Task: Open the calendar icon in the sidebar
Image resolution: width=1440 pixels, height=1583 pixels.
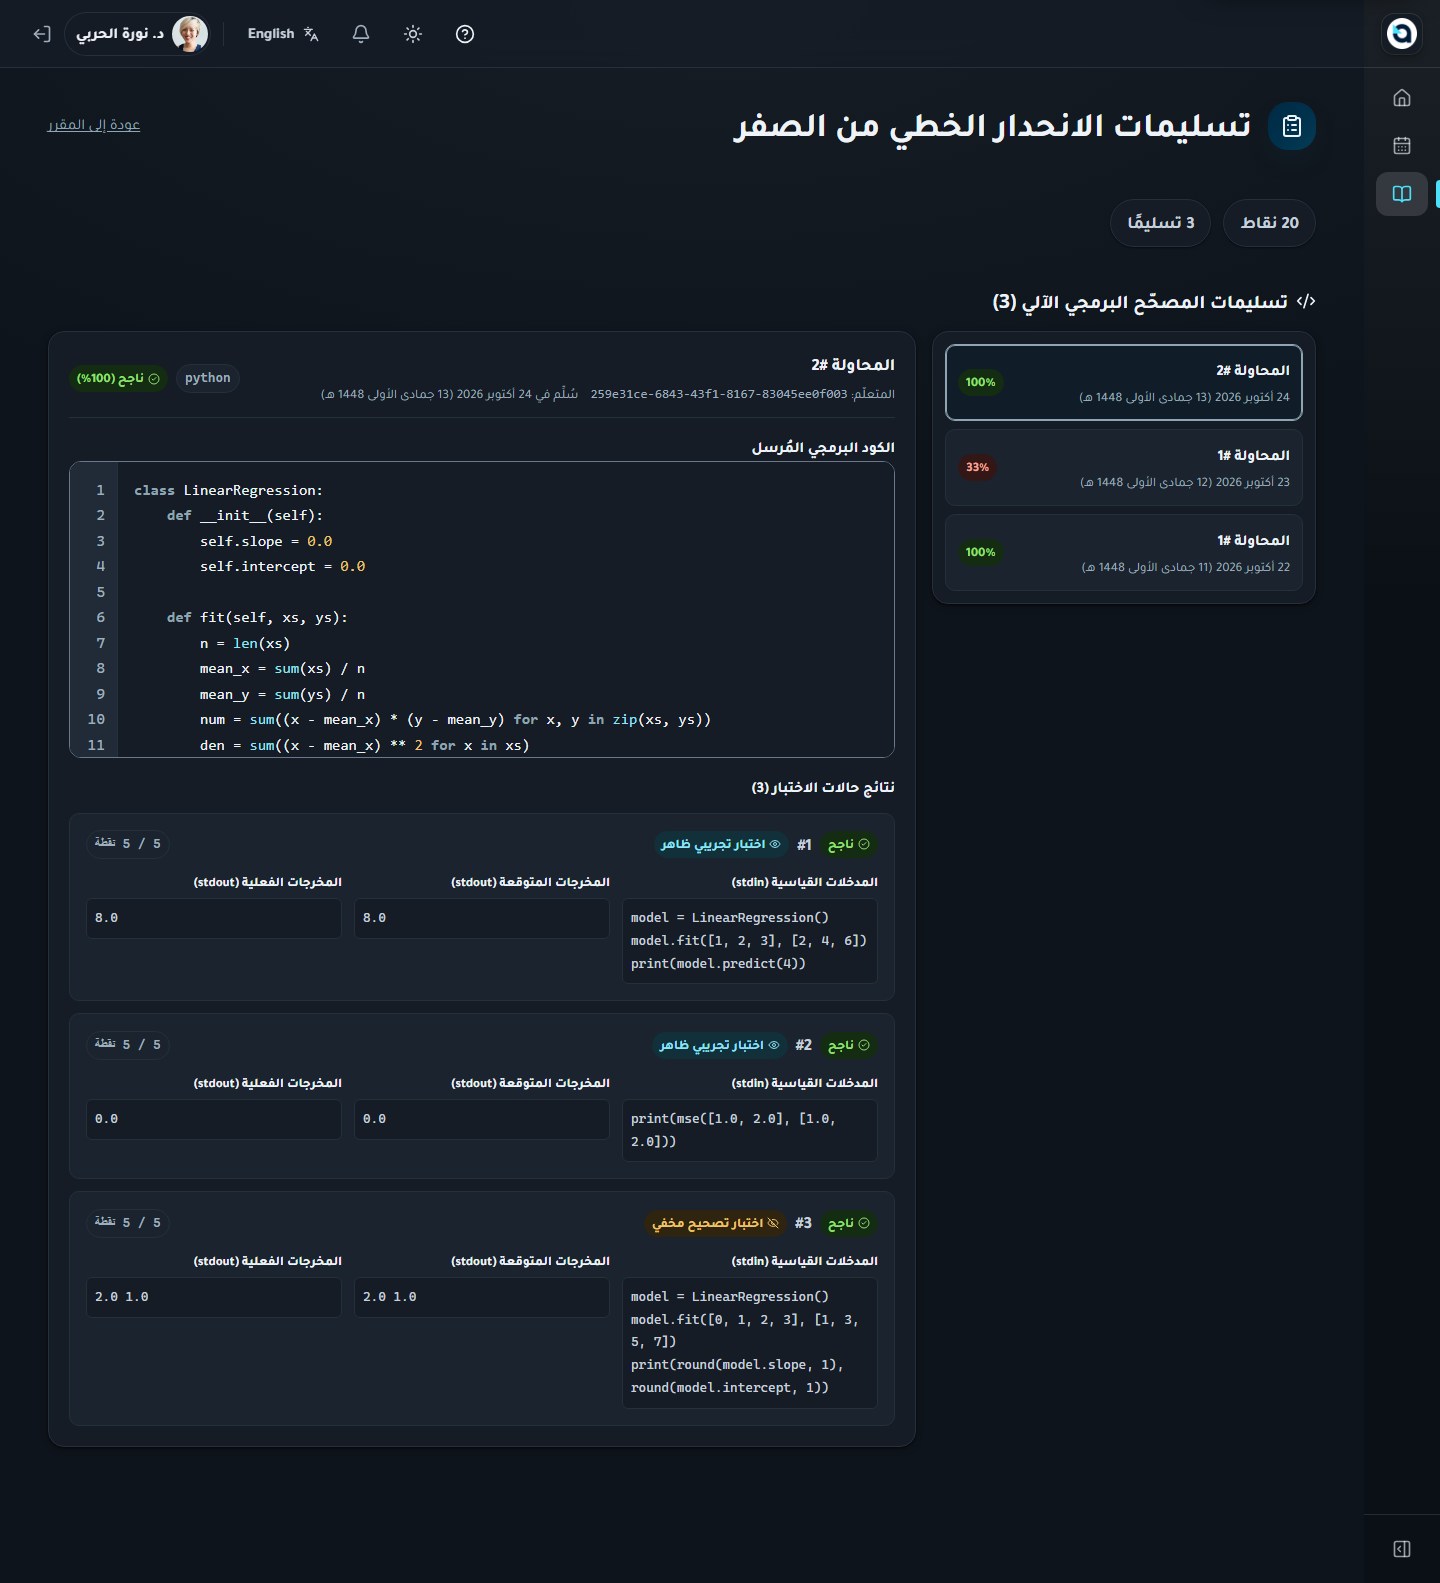Action: click(x=1402, y=146)
